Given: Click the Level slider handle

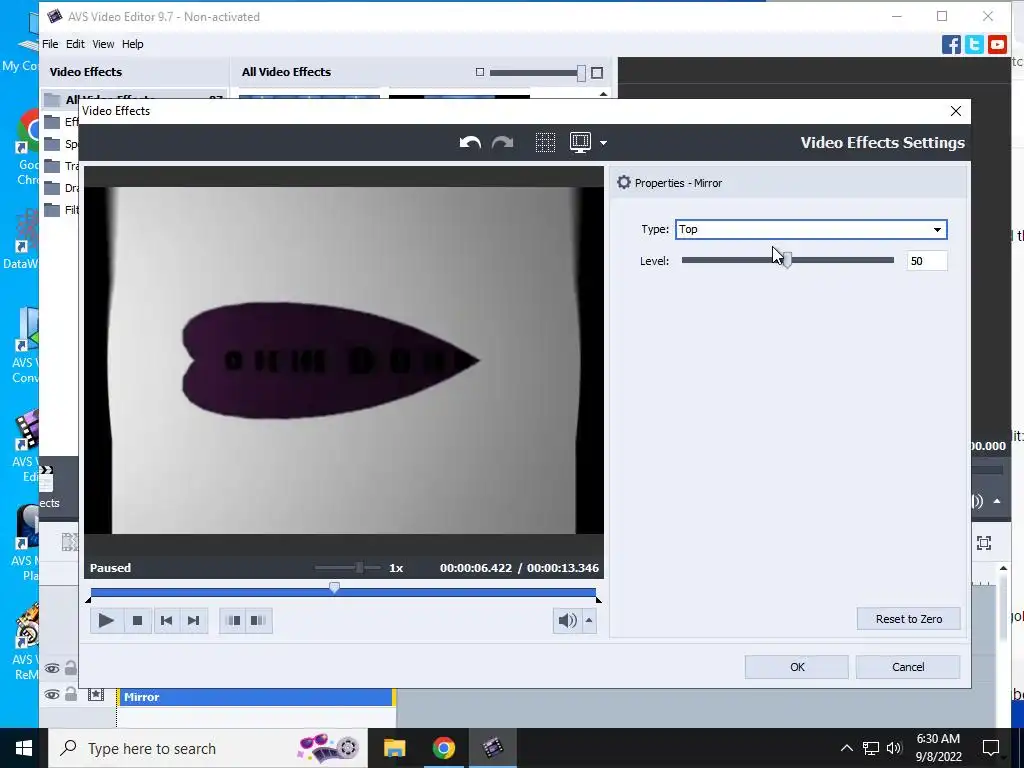Looking at the screenshot, I should tap(787, 260).
